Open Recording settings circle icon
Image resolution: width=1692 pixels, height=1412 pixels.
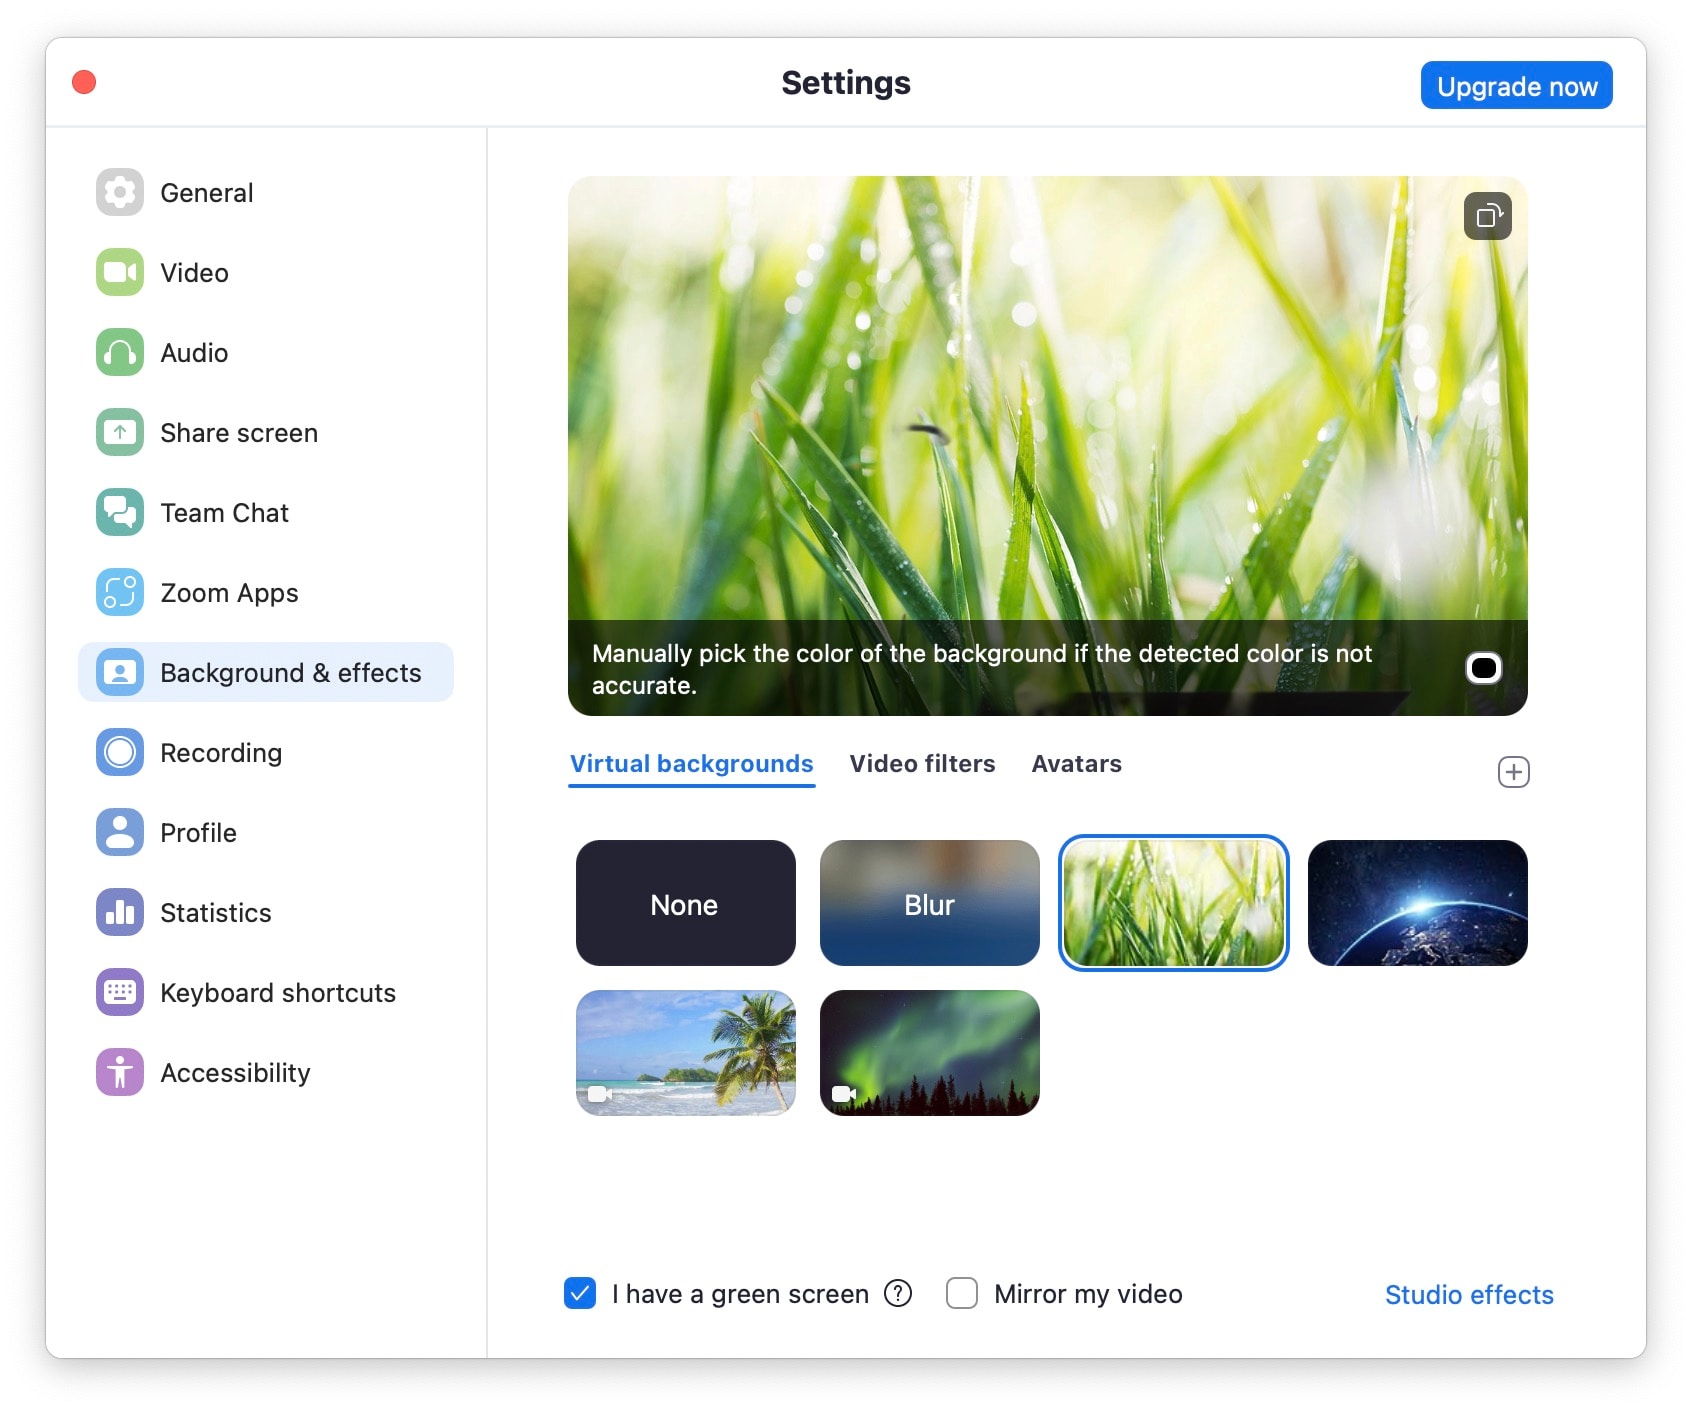pyautogui.click(x=120, y=752)
